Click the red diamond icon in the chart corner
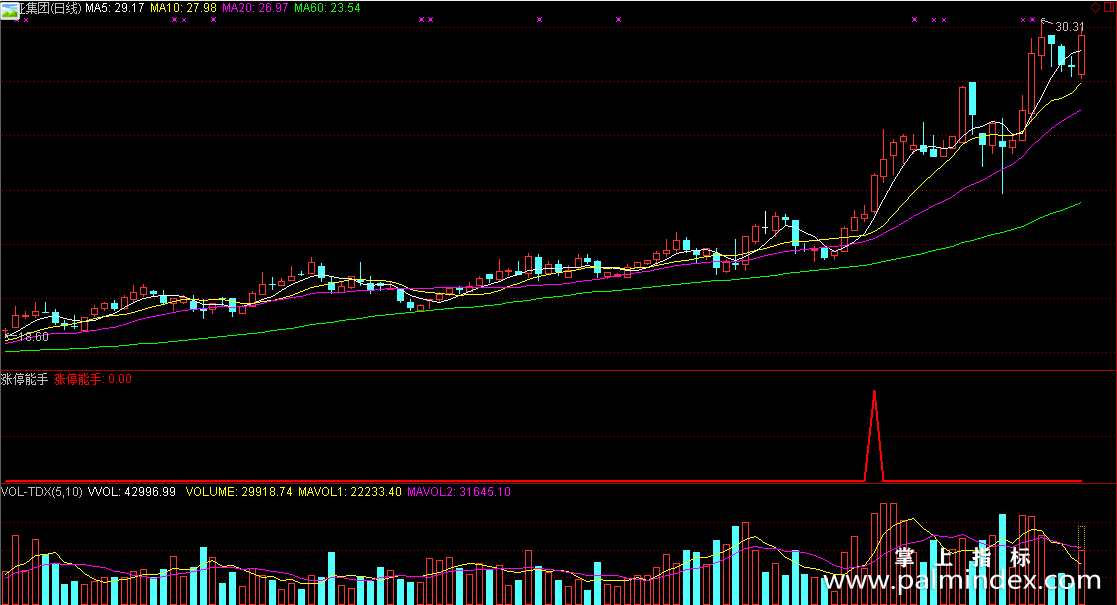Image resolution: width=1117 pixels, height=605 pixels. coord(1096,7)
